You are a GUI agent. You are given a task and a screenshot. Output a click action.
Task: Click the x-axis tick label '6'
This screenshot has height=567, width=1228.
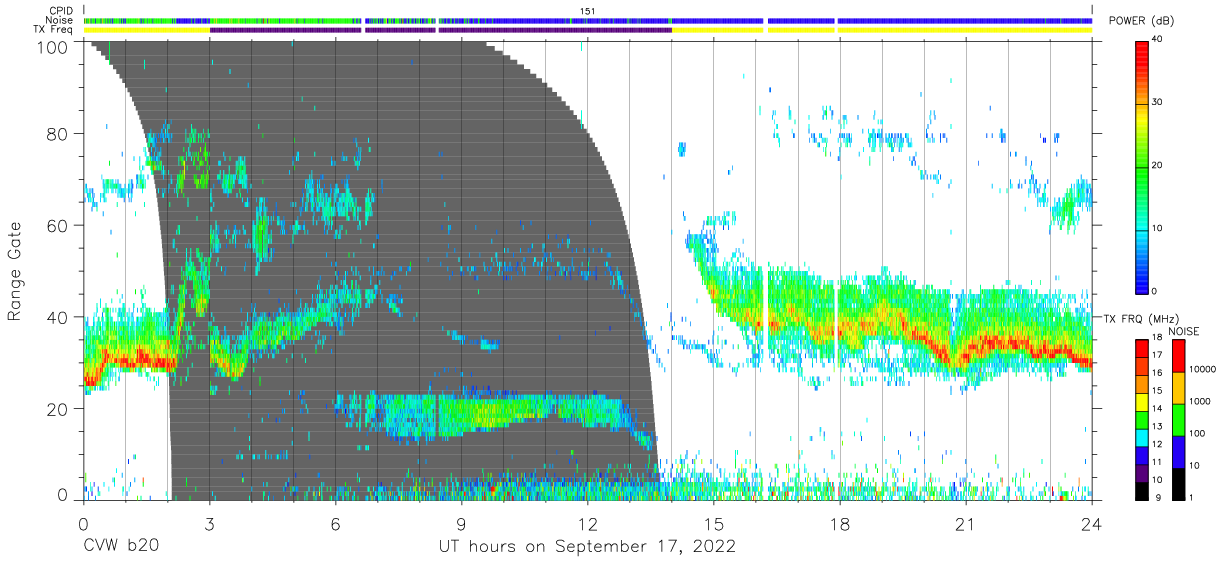[335, 523]
